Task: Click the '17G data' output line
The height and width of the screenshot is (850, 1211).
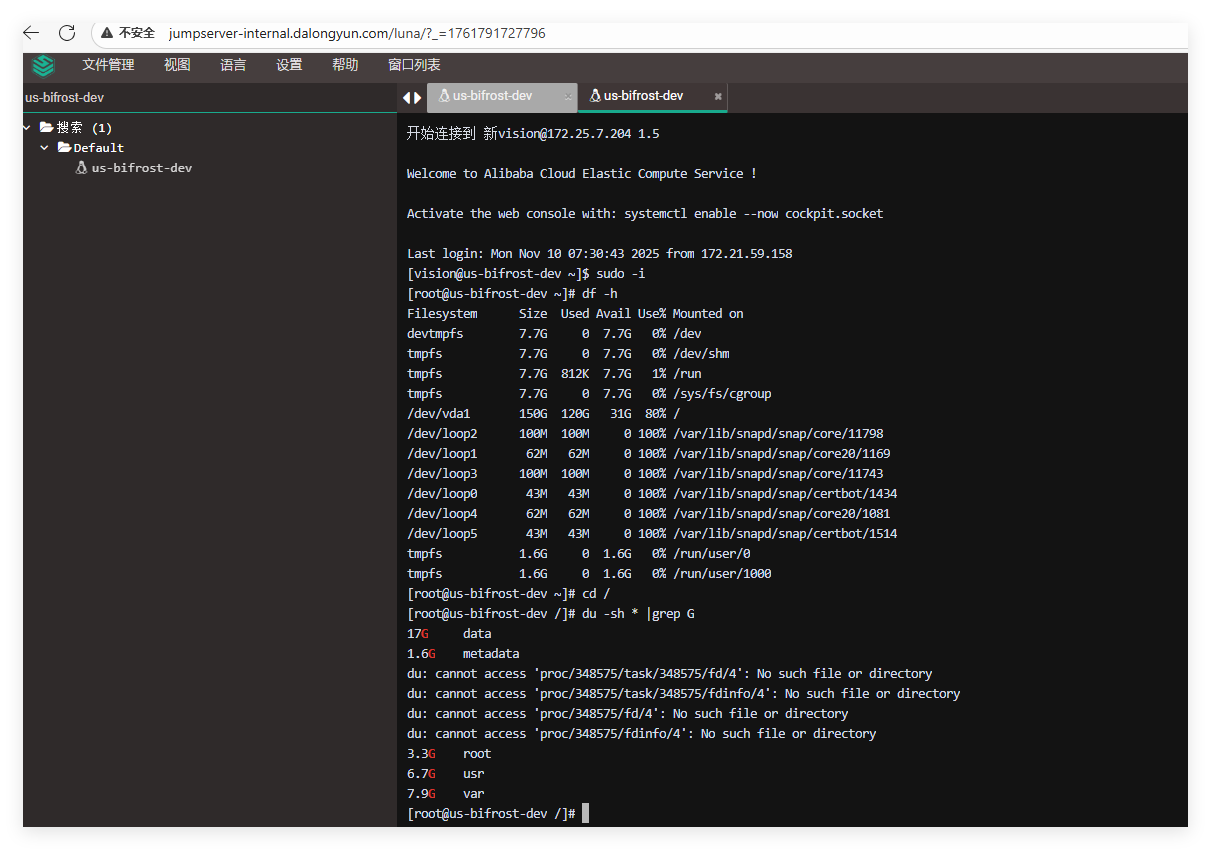Action: click(449, 634)
